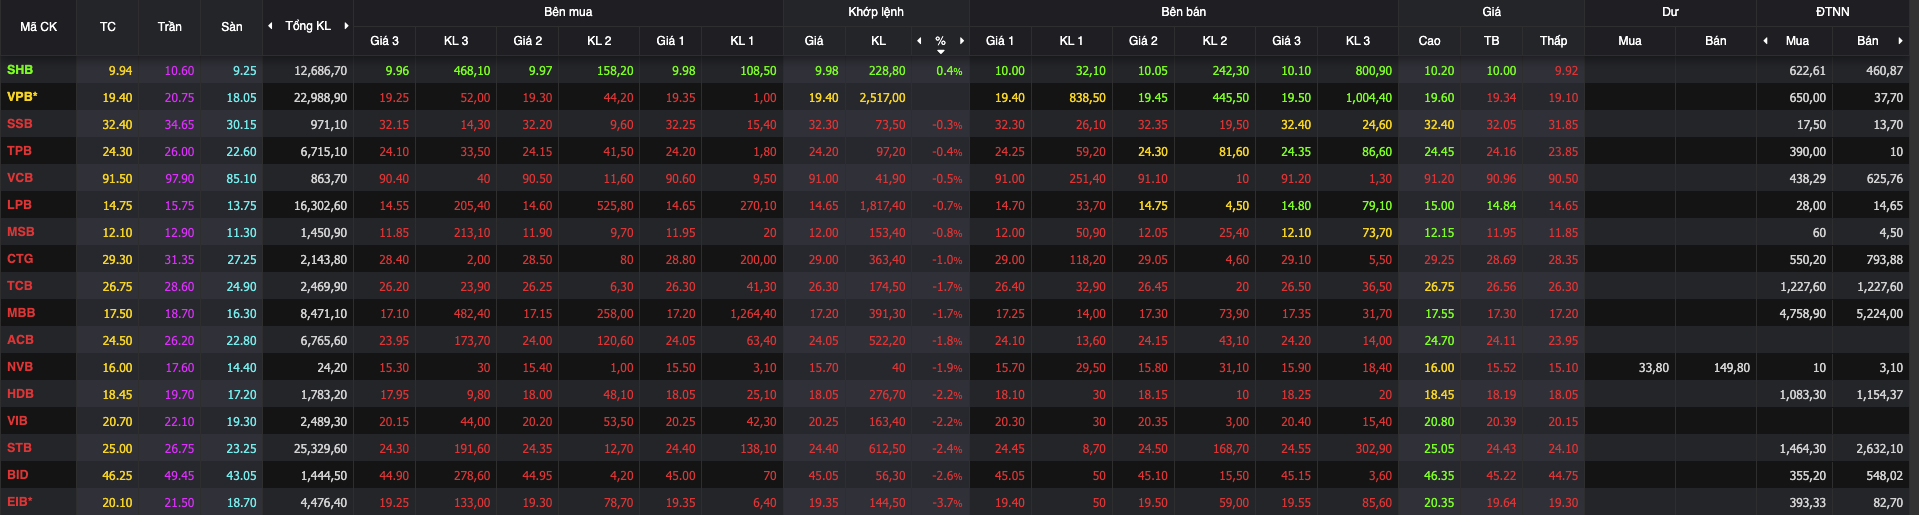Click BID percent change -2.6%
The width and height of the screenshot is (1919, 515).
tap(947, 476)
